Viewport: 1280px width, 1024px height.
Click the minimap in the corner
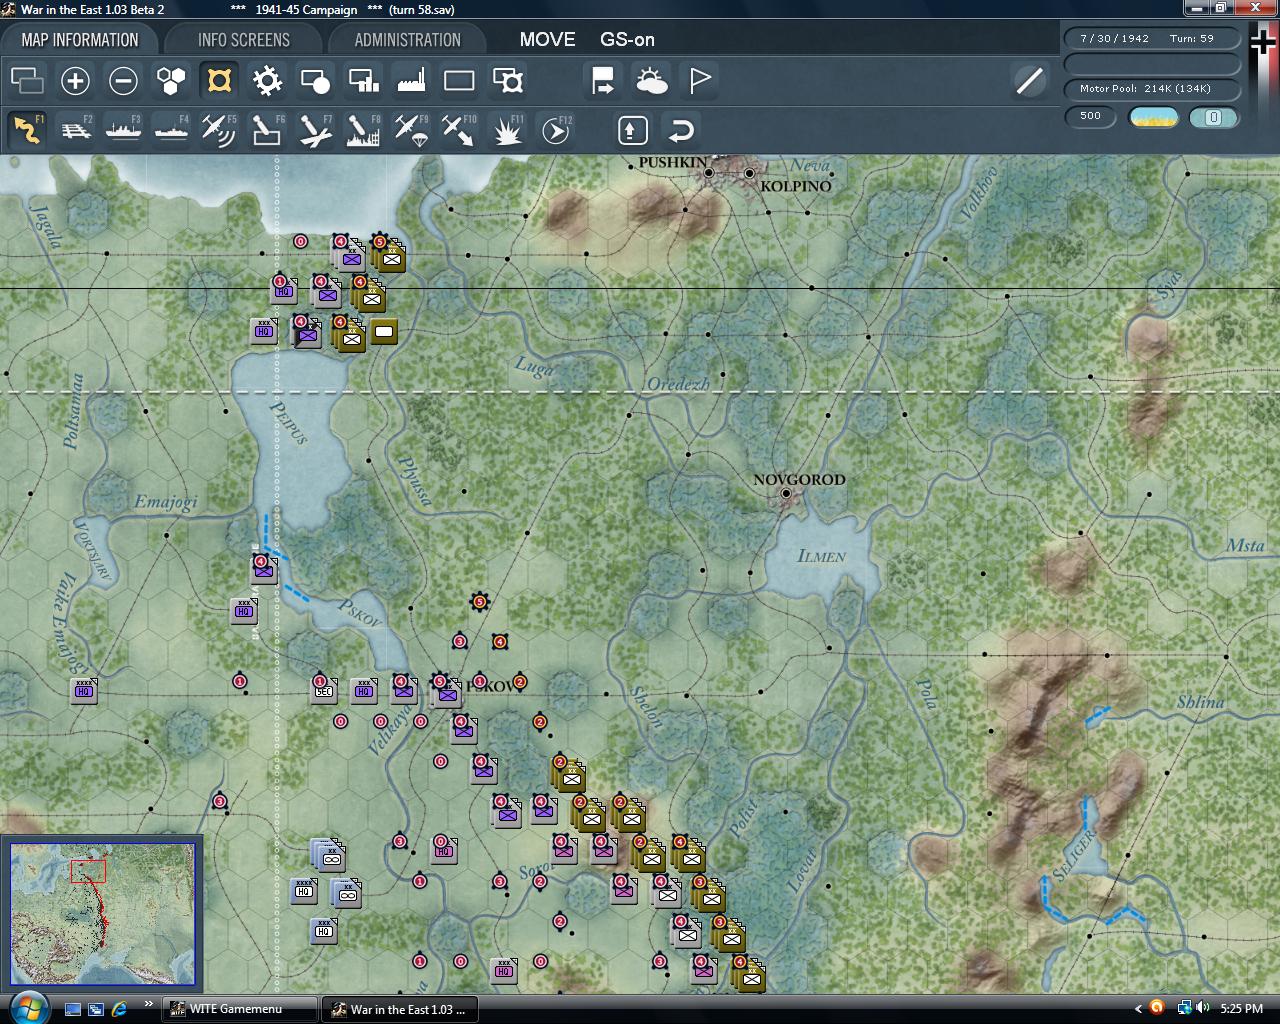click(x=102, y=914)
